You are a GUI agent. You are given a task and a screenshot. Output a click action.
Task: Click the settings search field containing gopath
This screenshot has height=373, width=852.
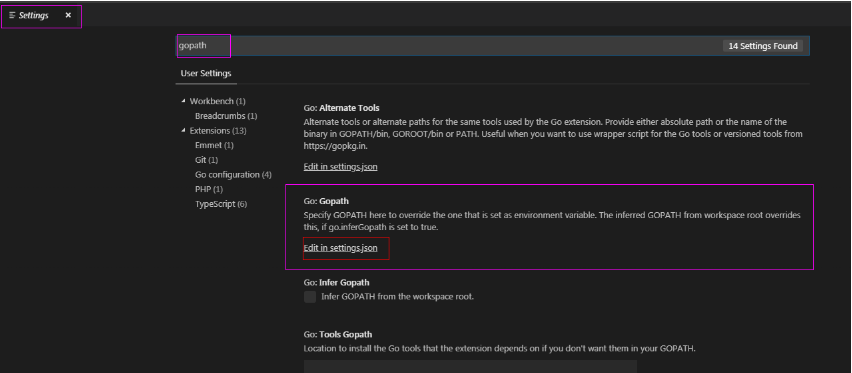[493, 46]
